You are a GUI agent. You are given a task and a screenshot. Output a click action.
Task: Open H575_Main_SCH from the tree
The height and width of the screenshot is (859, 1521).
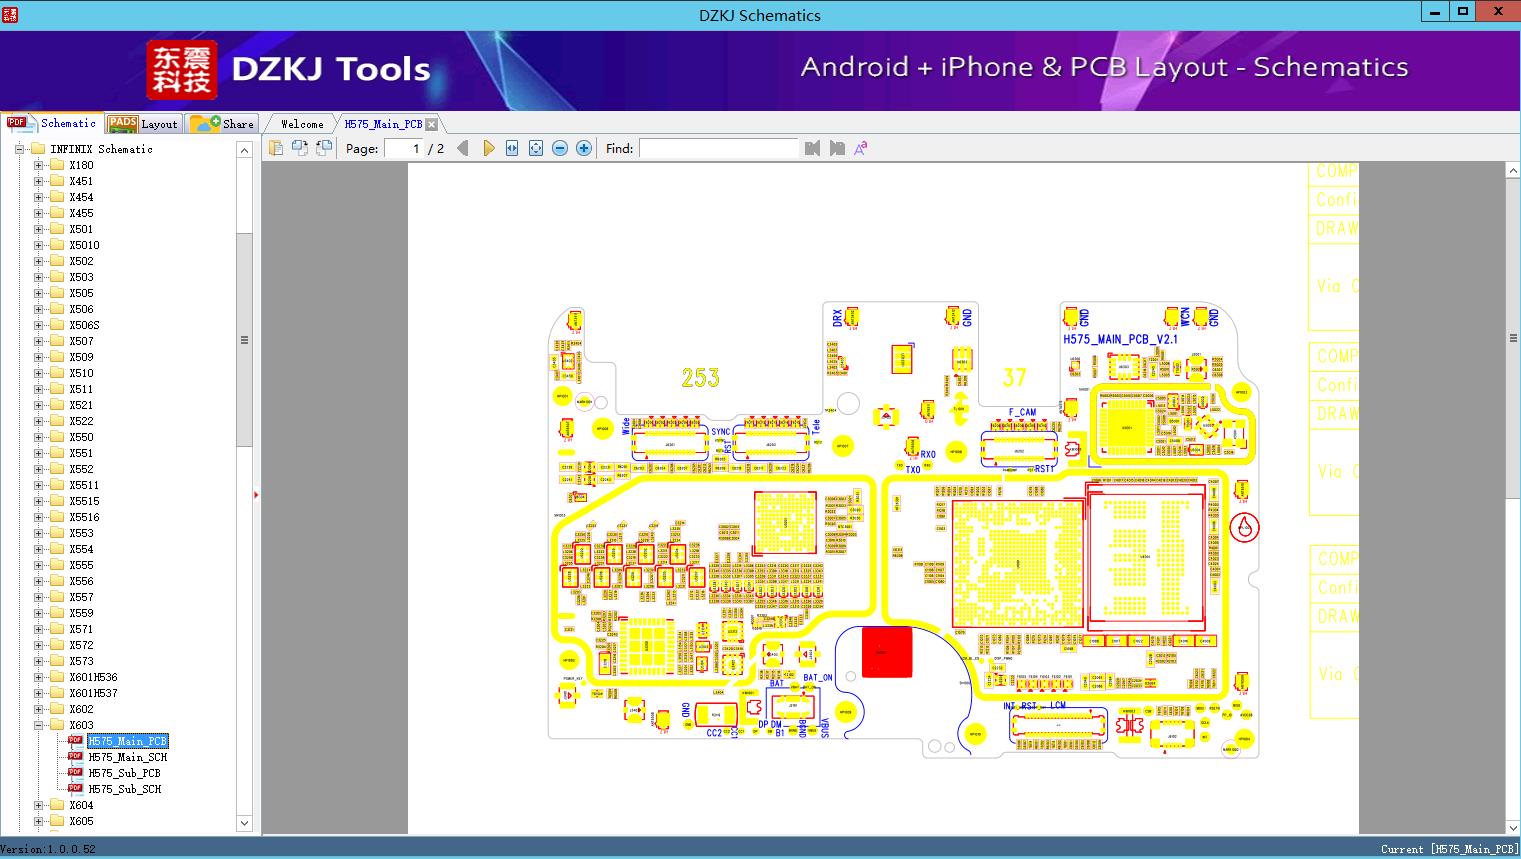(x=127, y=757)
